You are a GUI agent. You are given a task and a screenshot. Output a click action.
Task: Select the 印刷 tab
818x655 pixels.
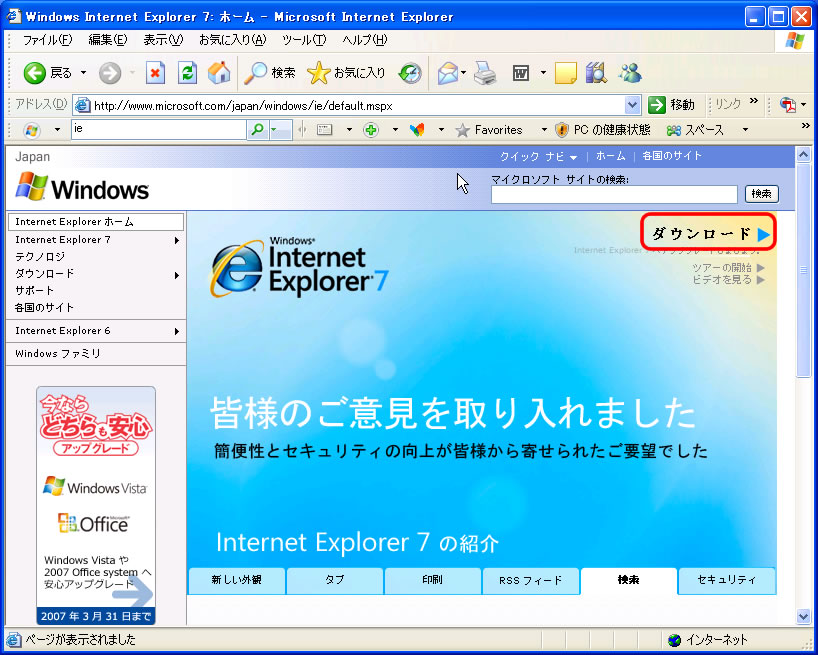[432, 580]
